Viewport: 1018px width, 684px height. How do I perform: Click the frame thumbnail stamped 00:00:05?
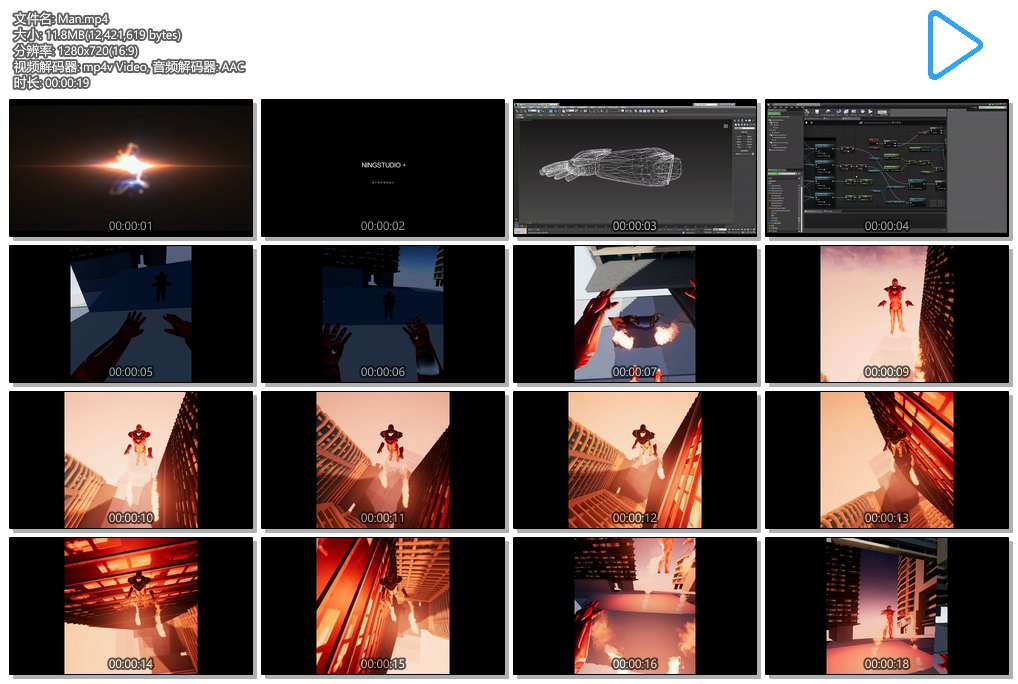(131, 314)
